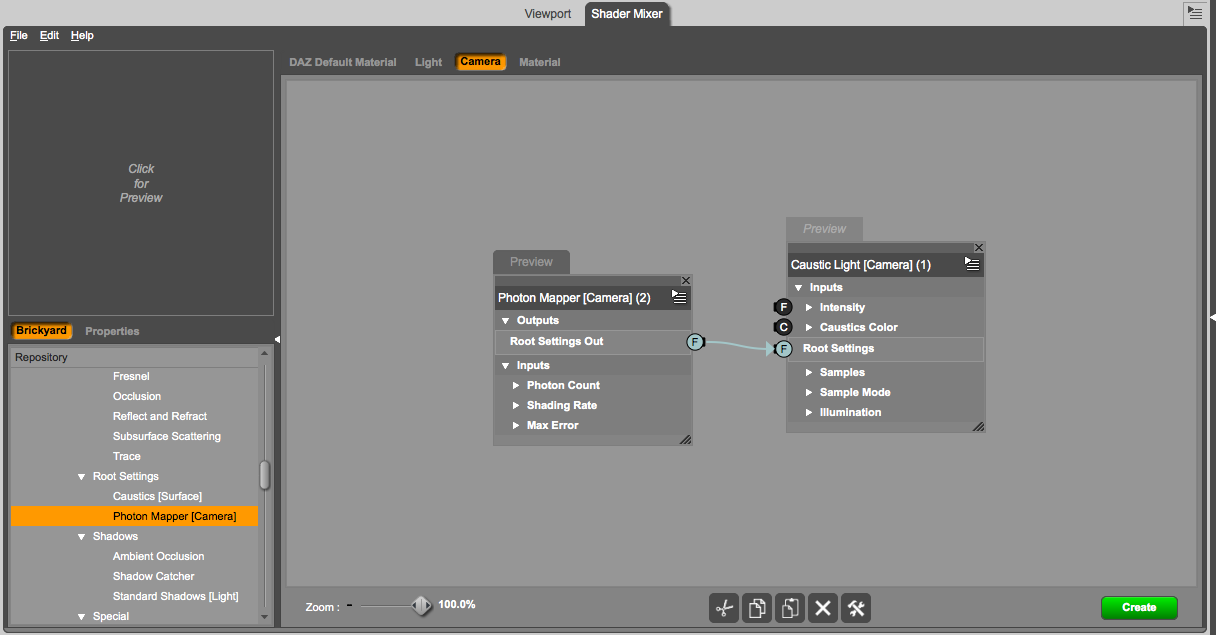Click the scissors cut icon
Screen dimensions: 1216x635
click(x=724, y=608)
